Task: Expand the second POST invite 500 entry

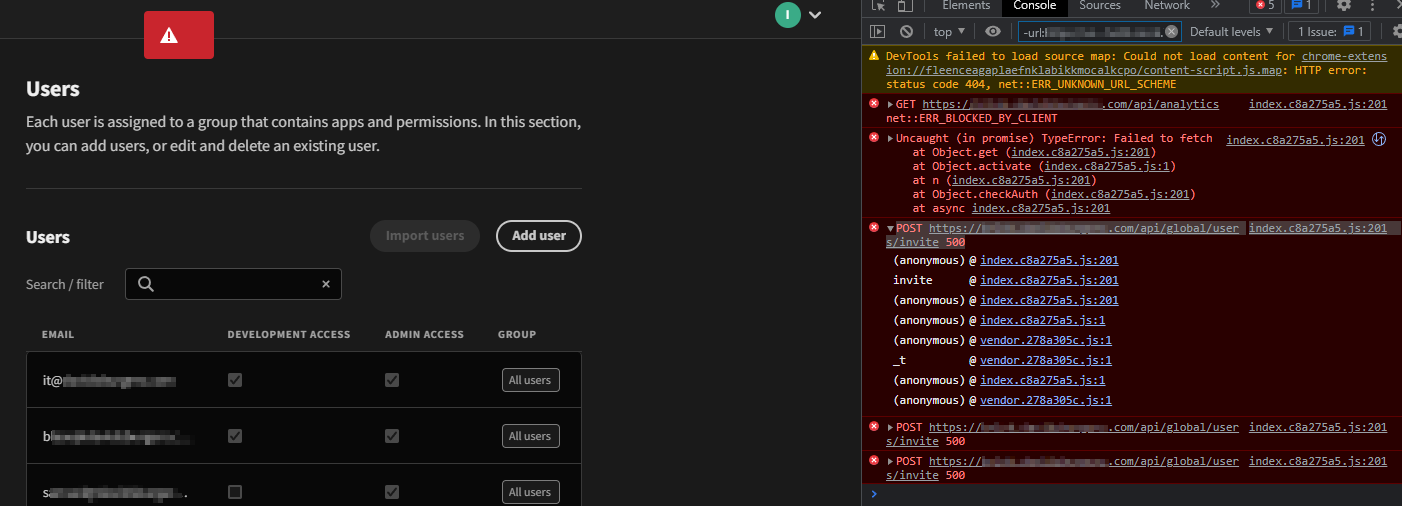Action: click(x=891, y=427)
